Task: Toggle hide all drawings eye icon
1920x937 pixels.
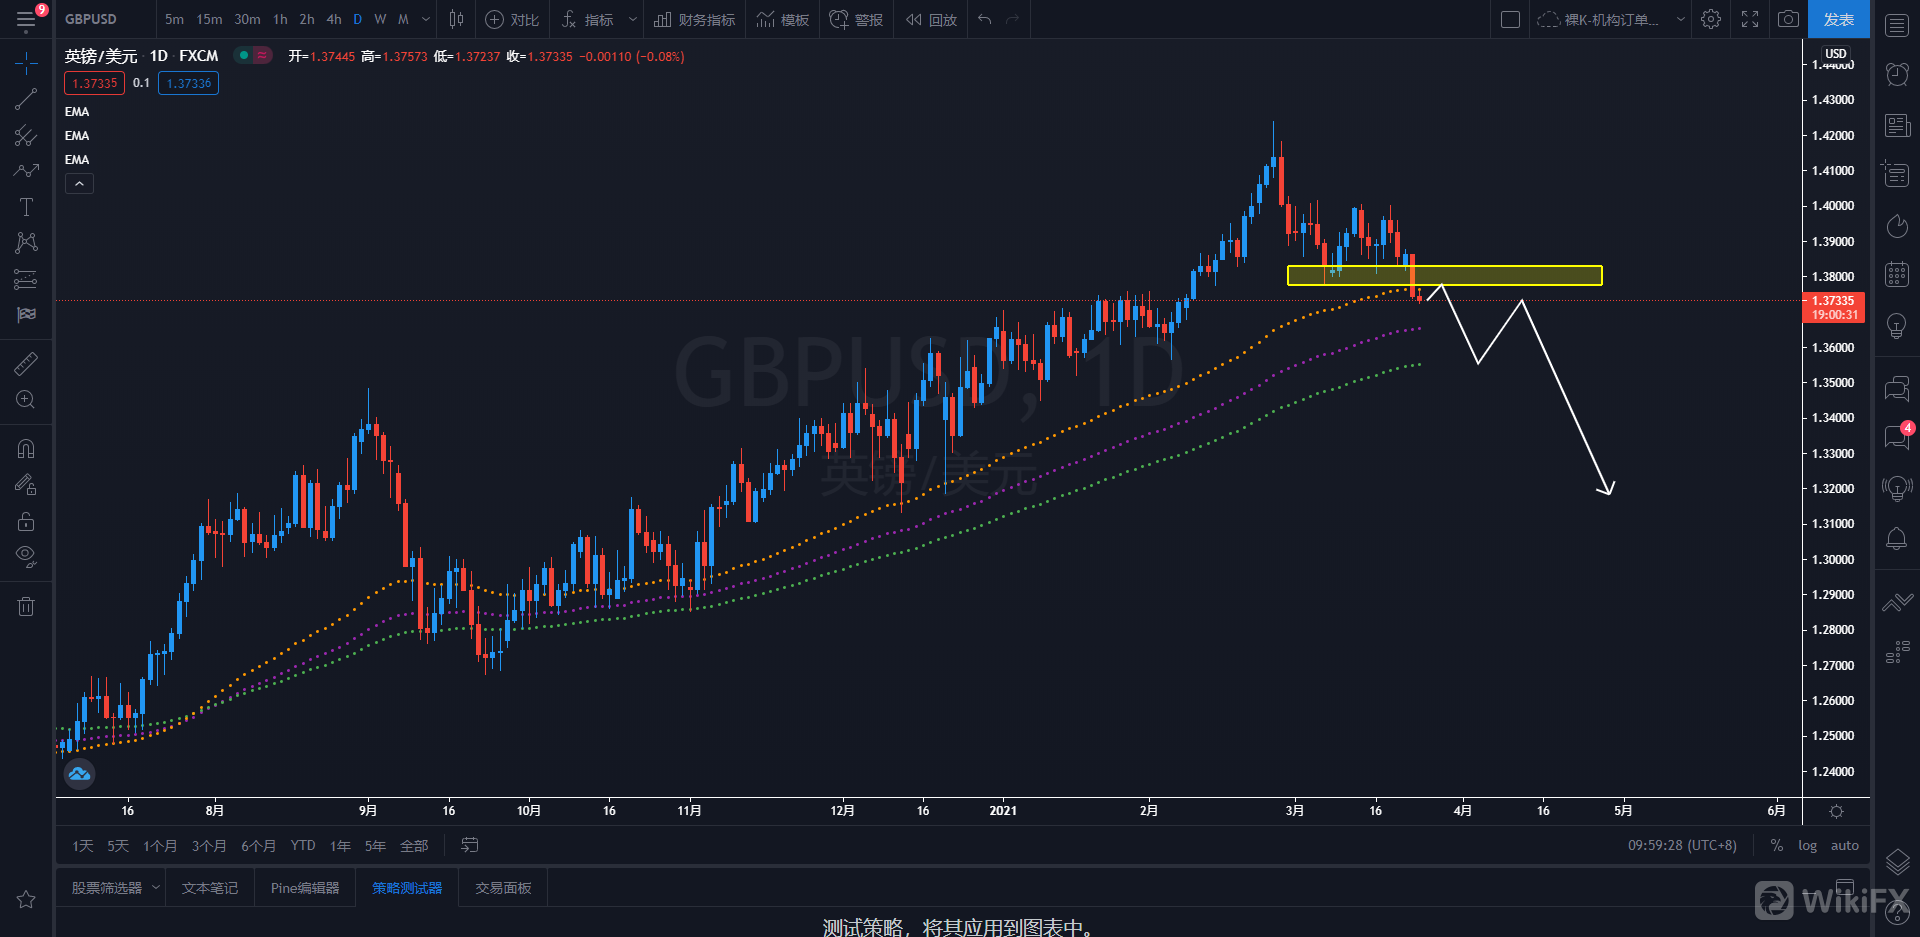Action: (x=26, y=556)
